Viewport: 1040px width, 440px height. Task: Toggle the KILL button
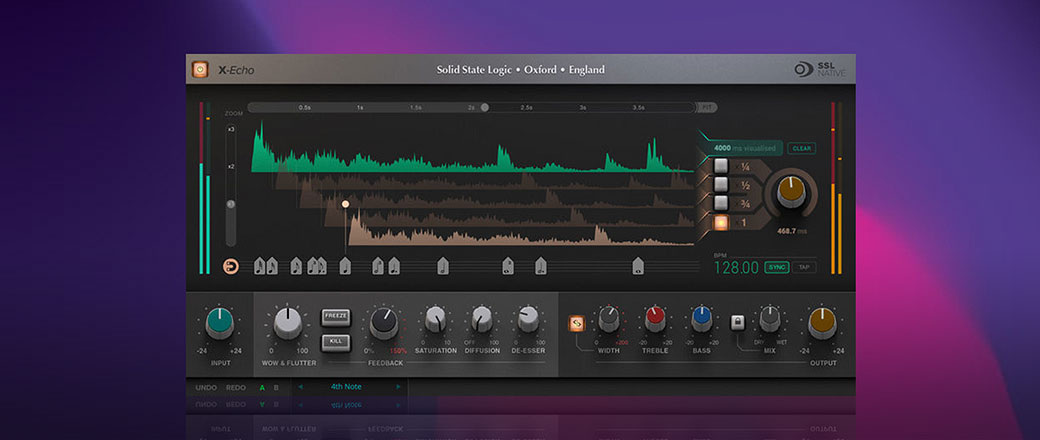pos(336,342)
